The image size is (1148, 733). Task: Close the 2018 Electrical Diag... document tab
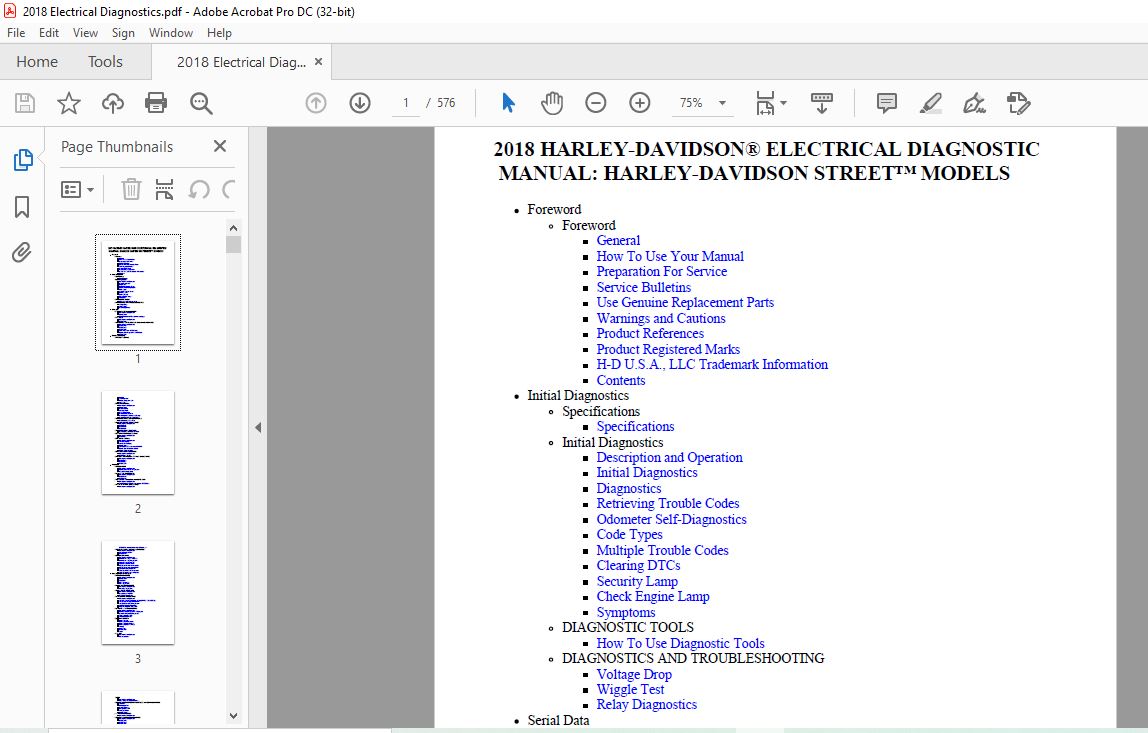tap(318, 62)
